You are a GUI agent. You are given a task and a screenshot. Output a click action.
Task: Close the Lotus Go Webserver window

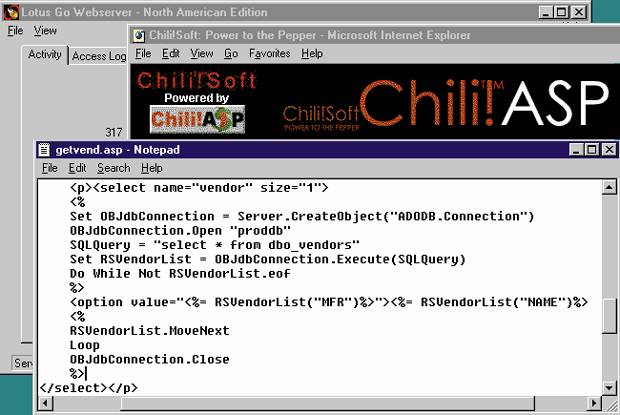579,12
